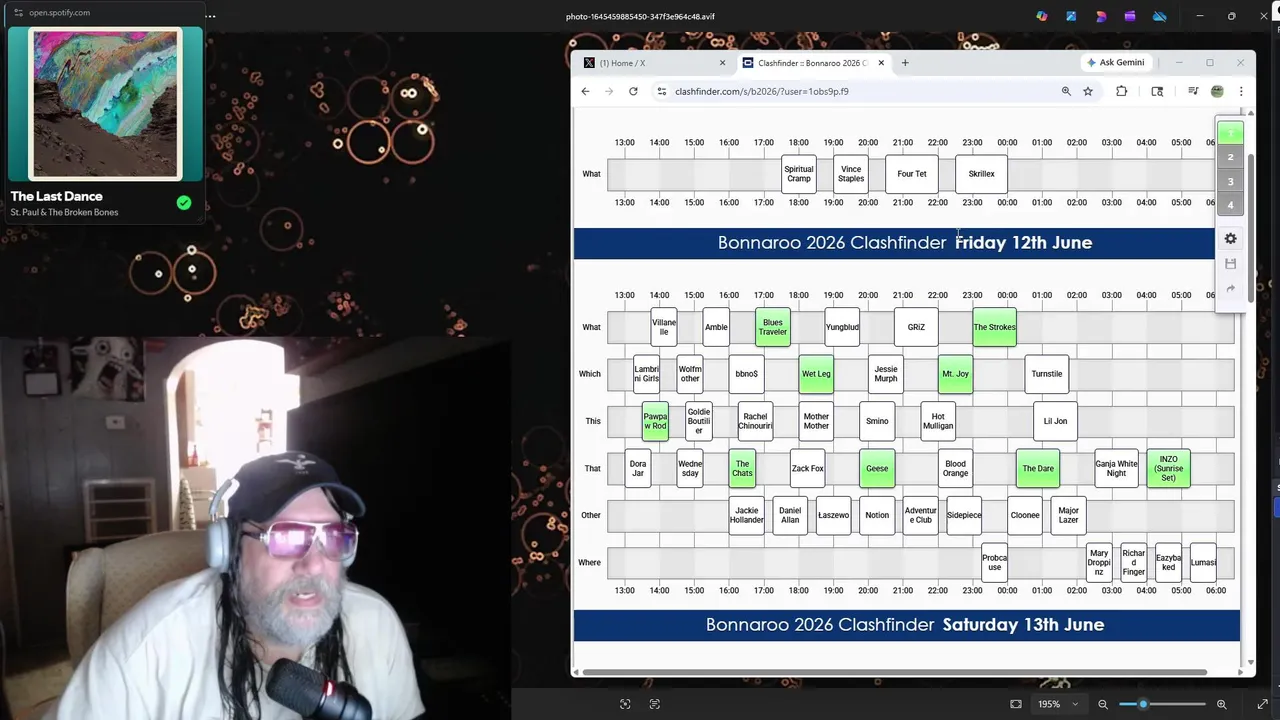Go back in the Chrome browser
This screenshot has height=720, width=1280.
585,91
